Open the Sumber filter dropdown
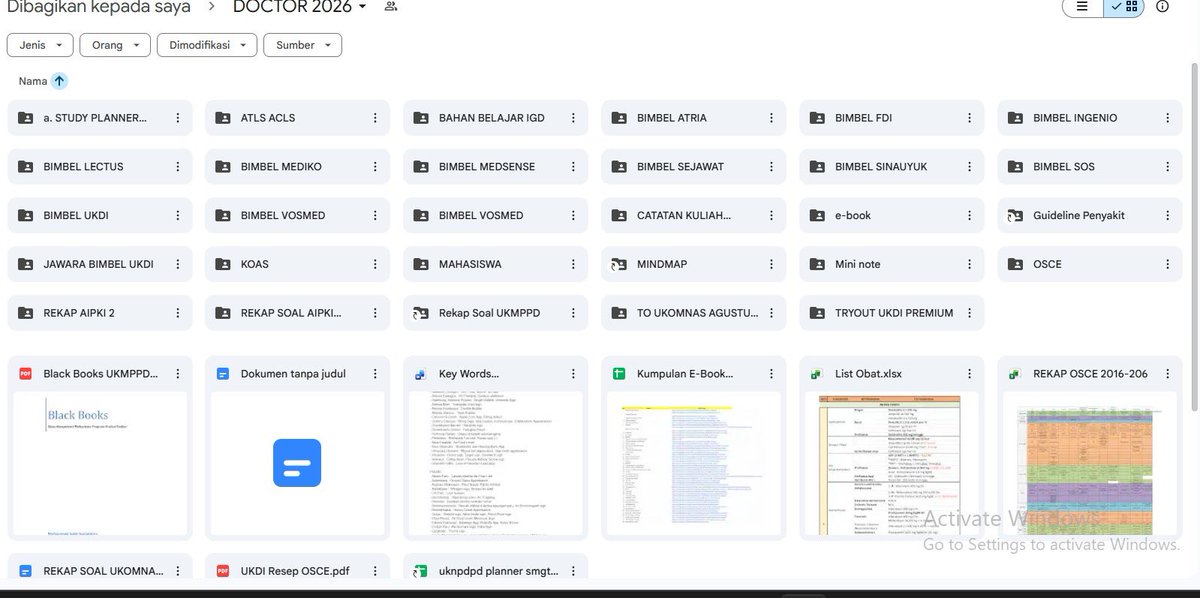The image size is (1200, 598). click(303, 45)
